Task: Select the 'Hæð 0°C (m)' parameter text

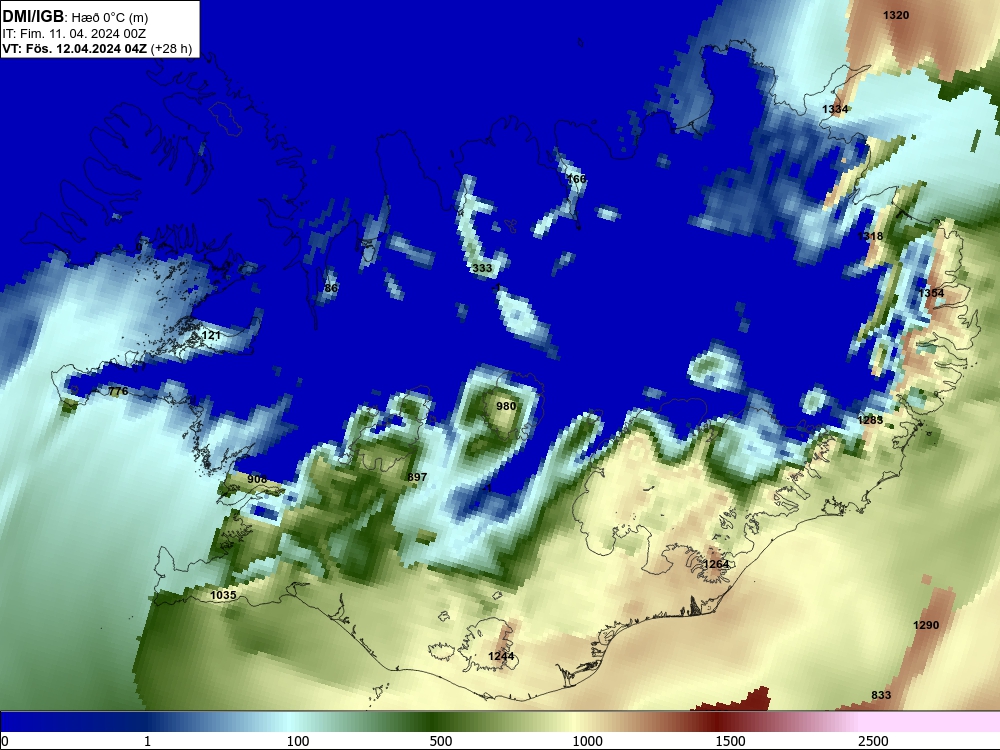Action: click(x=109, y=18)
